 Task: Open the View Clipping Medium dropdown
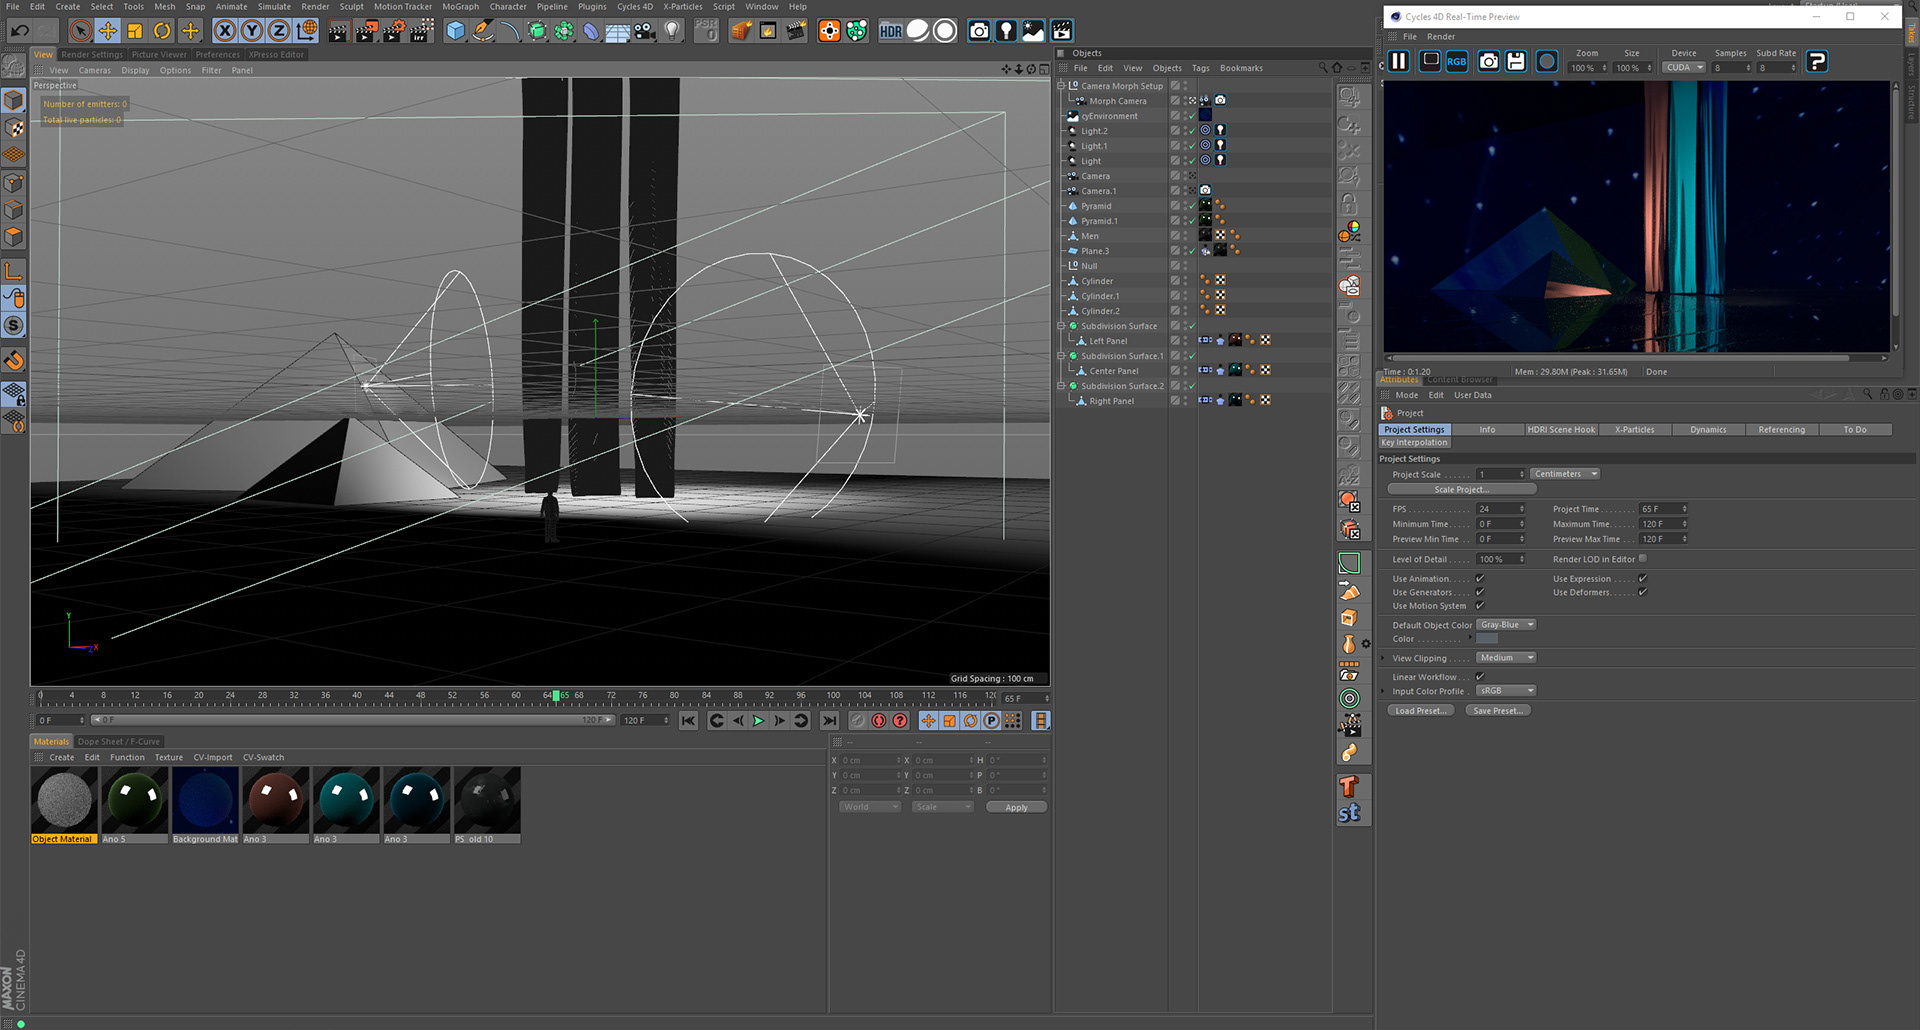[1506, 658]
